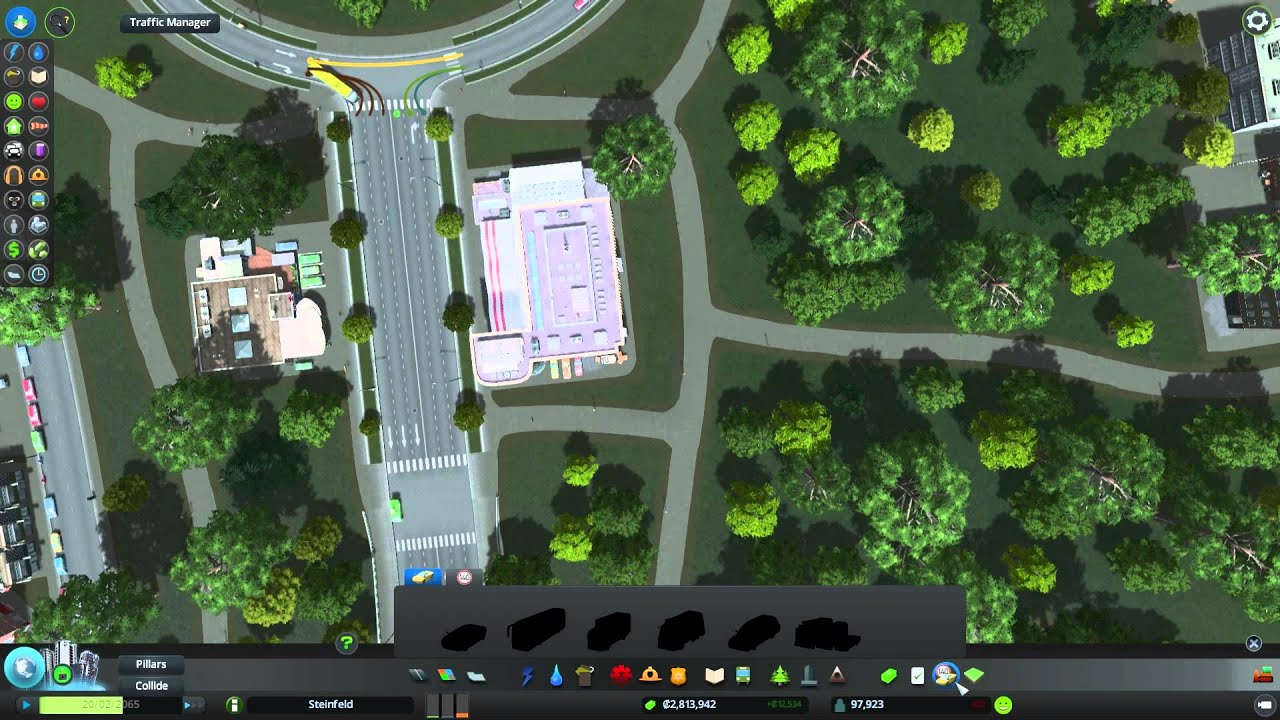Viewport: 1280px width, 720px height.
Task: Open the Pollution purple barrel info view
Action: pos(38,150)
